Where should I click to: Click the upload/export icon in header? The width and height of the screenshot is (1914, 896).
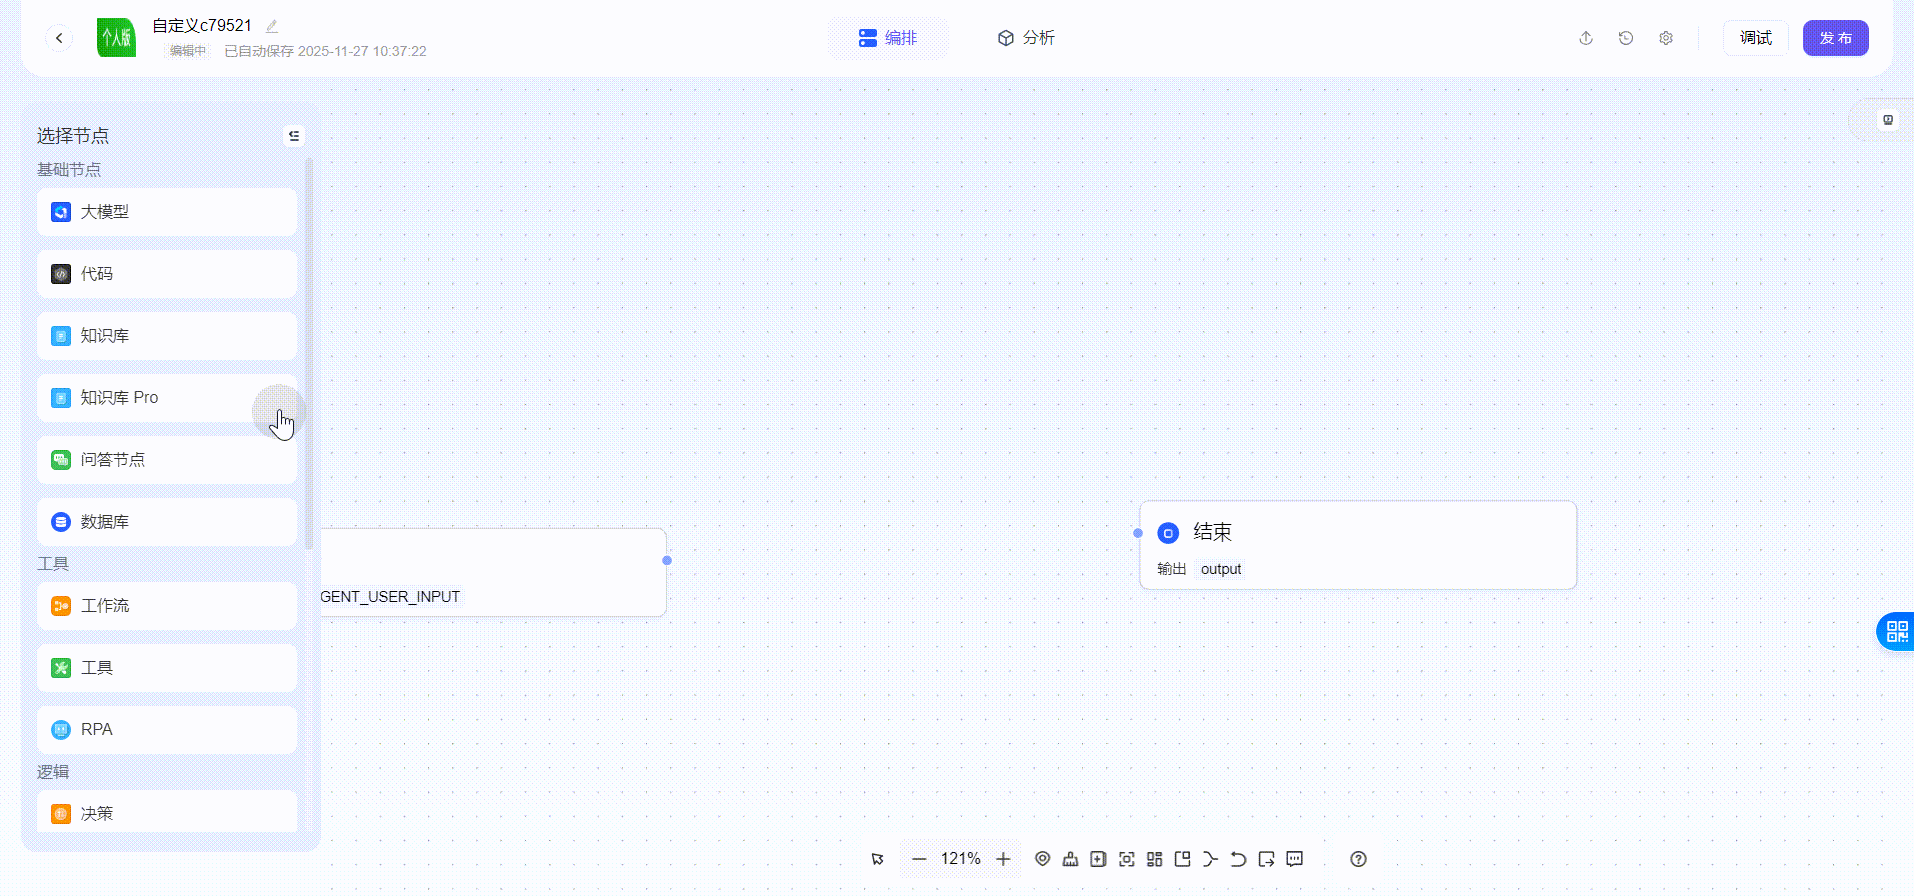click(x=1586, y=38)
